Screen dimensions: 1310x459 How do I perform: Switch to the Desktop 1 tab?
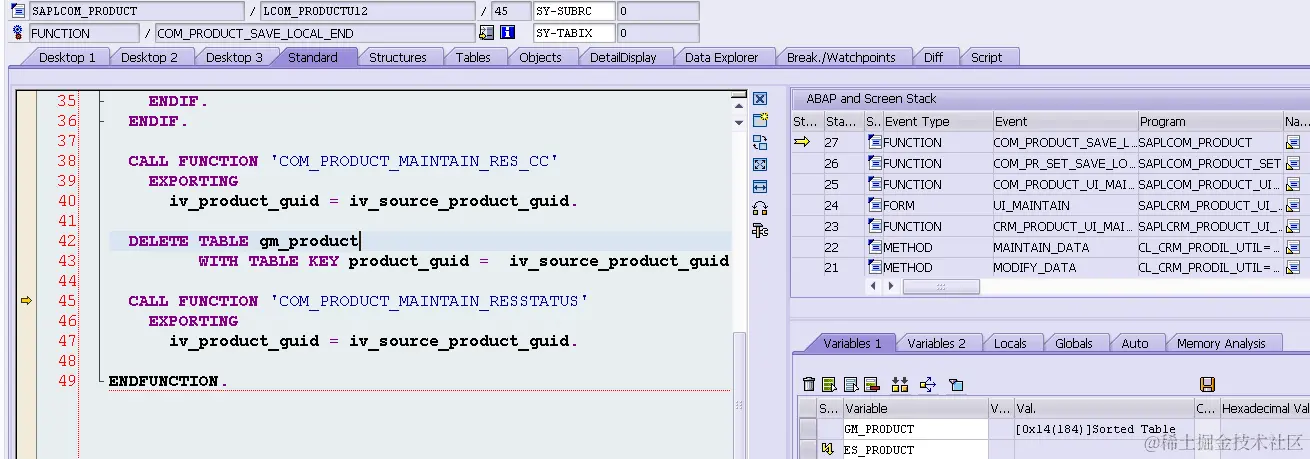coord(67,57)
